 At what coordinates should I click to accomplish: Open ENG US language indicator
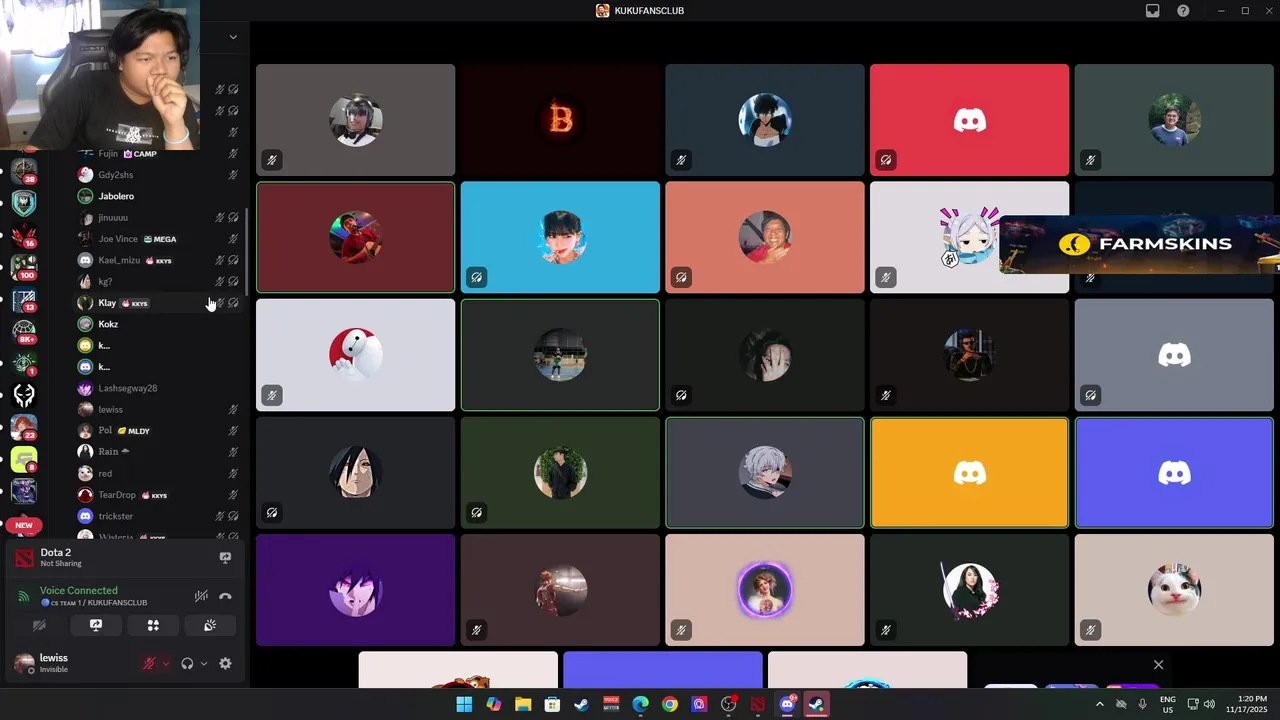click(1167, 704)
